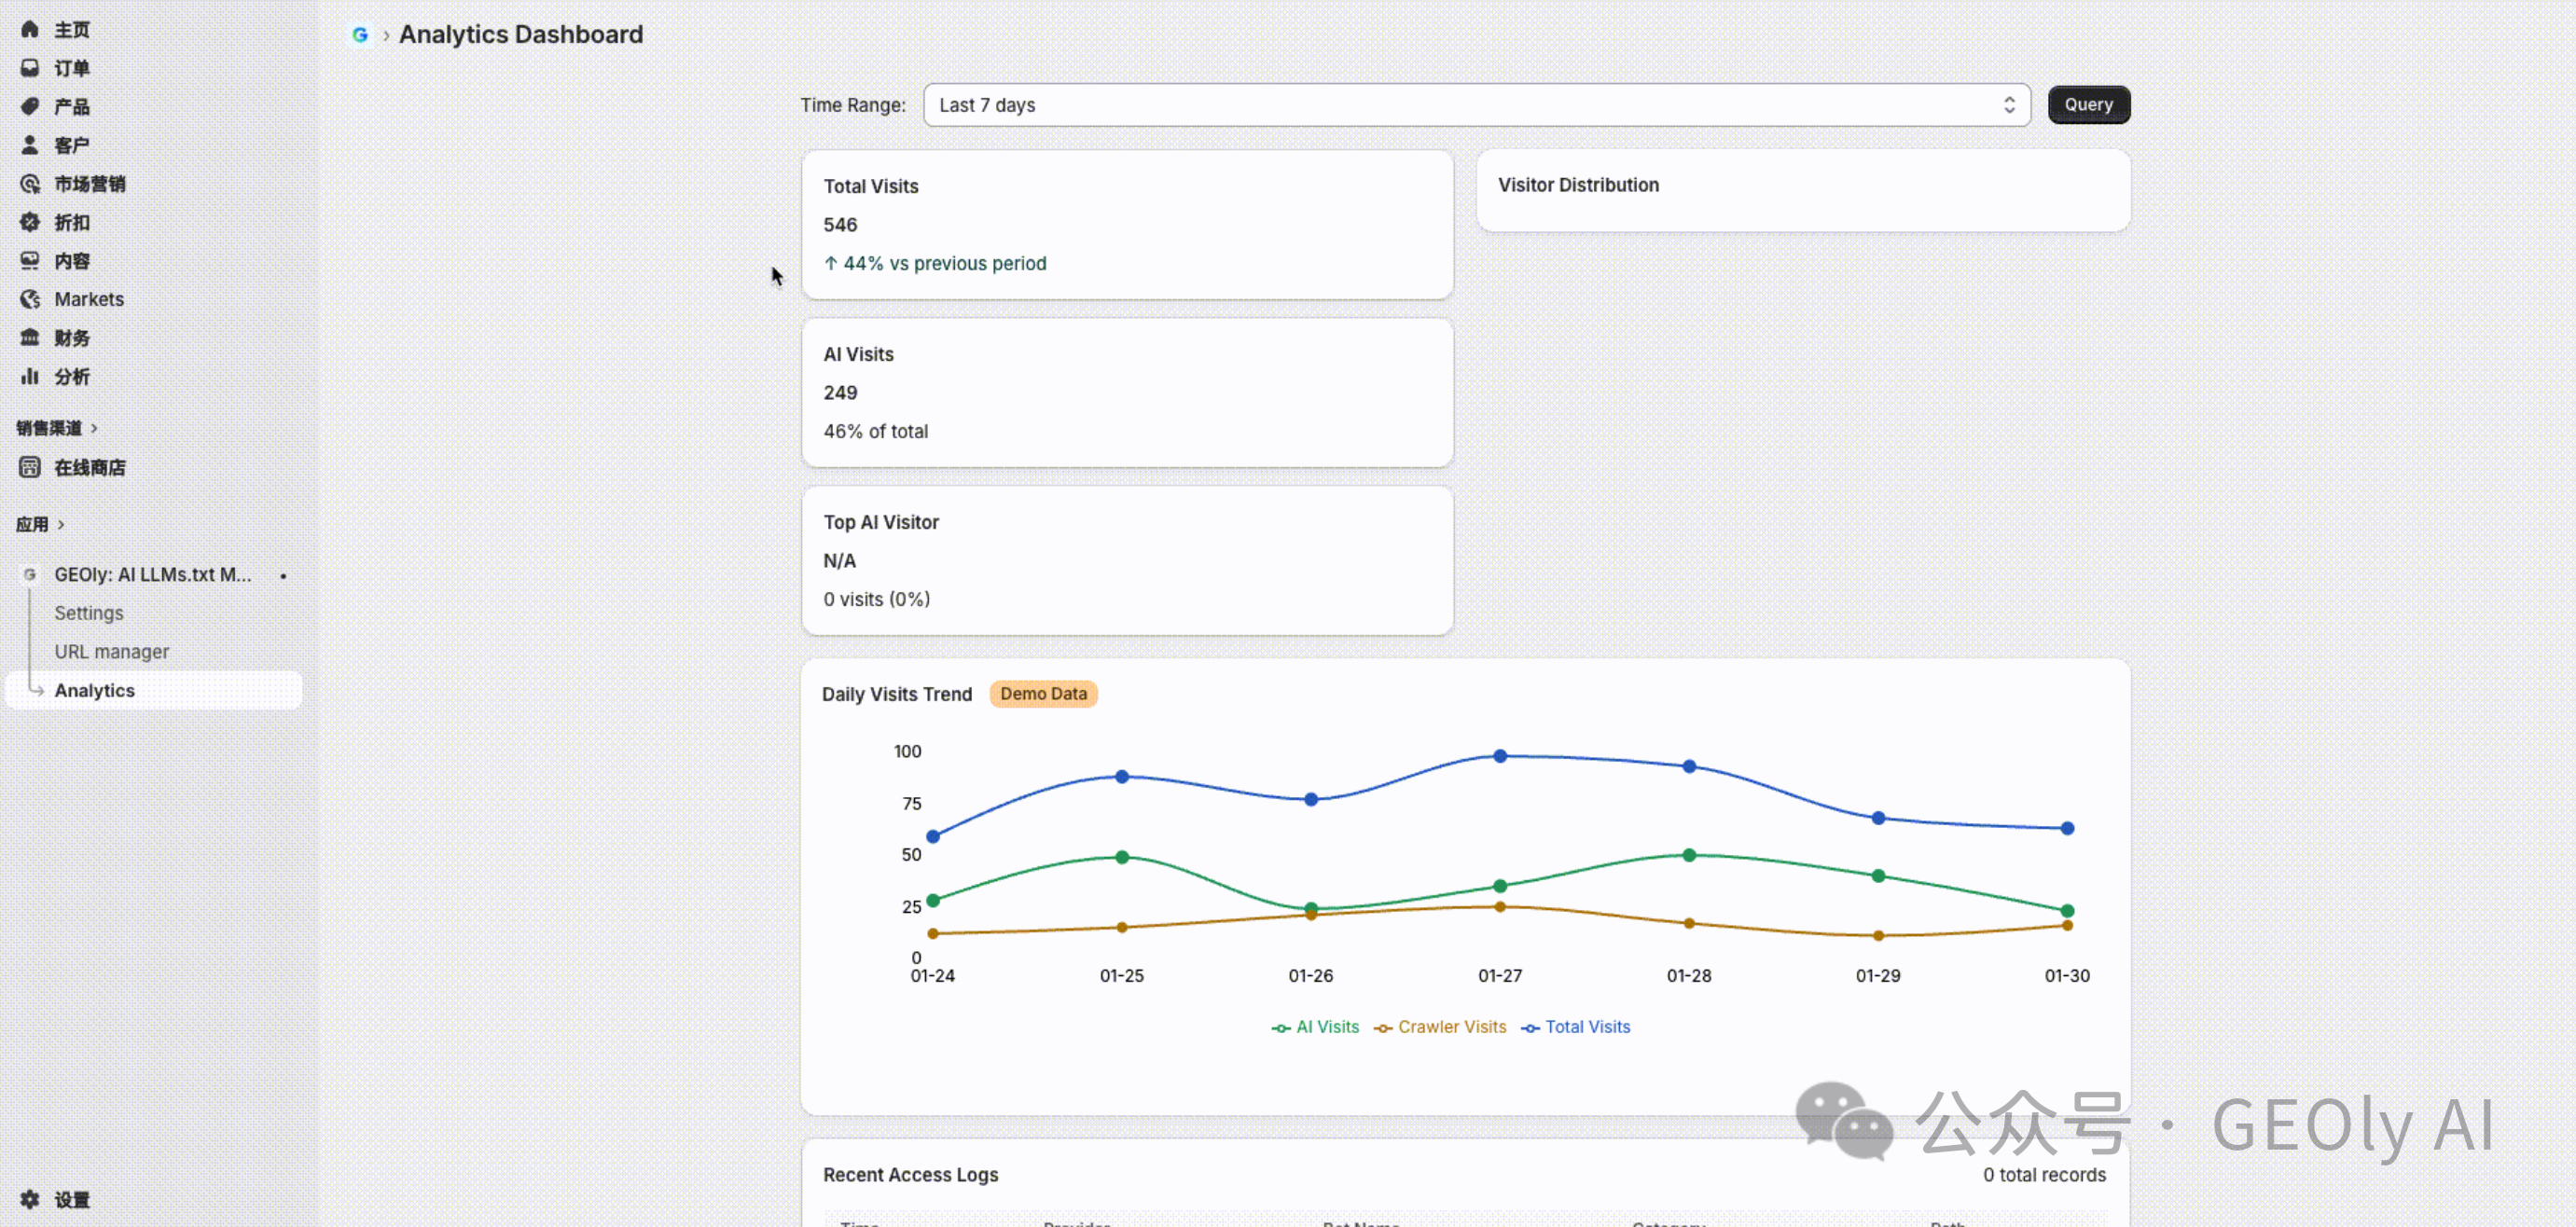Open URL manager under the GEOly app

[112, 652]
